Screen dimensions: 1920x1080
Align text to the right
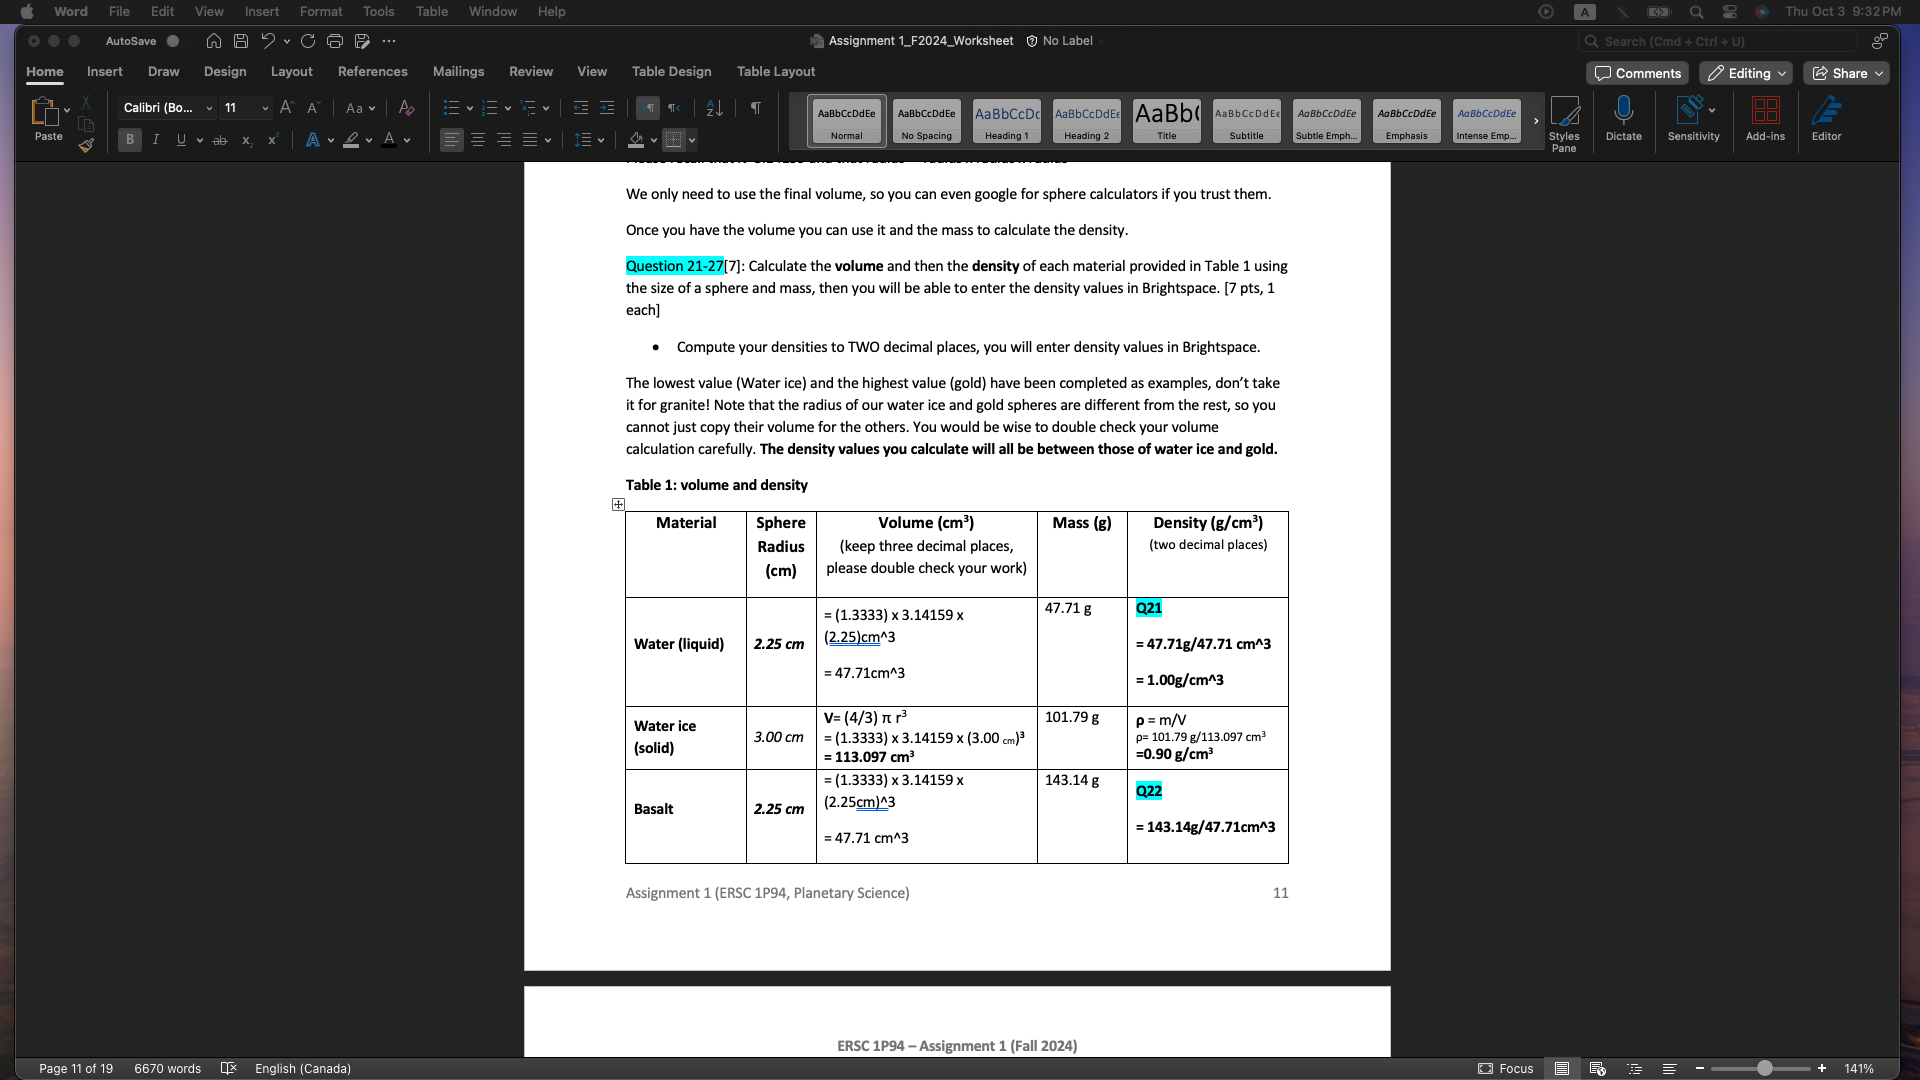[x=504, y=141]
